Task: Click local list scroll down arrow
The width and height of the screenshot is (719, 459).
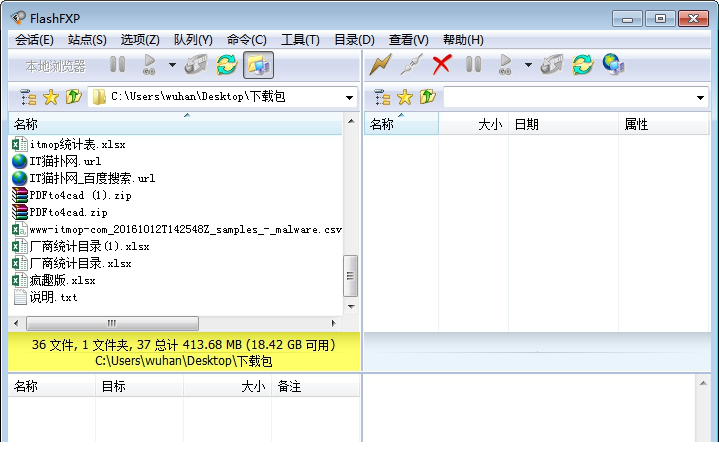Action: coord(351,306)
